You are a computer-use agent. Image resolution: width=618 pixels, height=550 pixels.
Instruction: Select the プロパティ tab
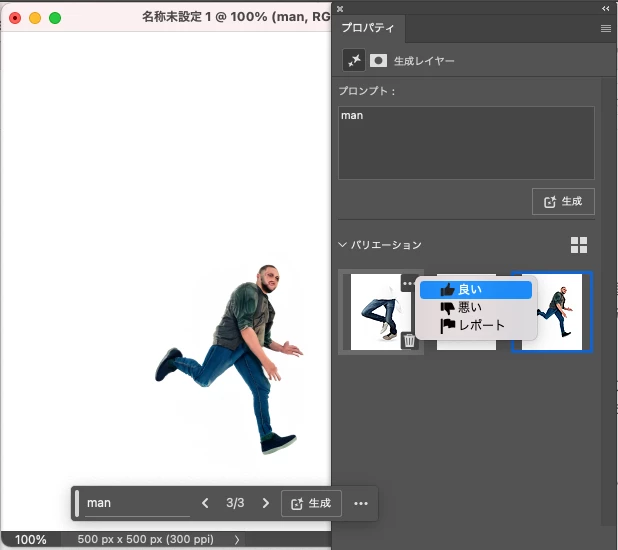(368, 28)
